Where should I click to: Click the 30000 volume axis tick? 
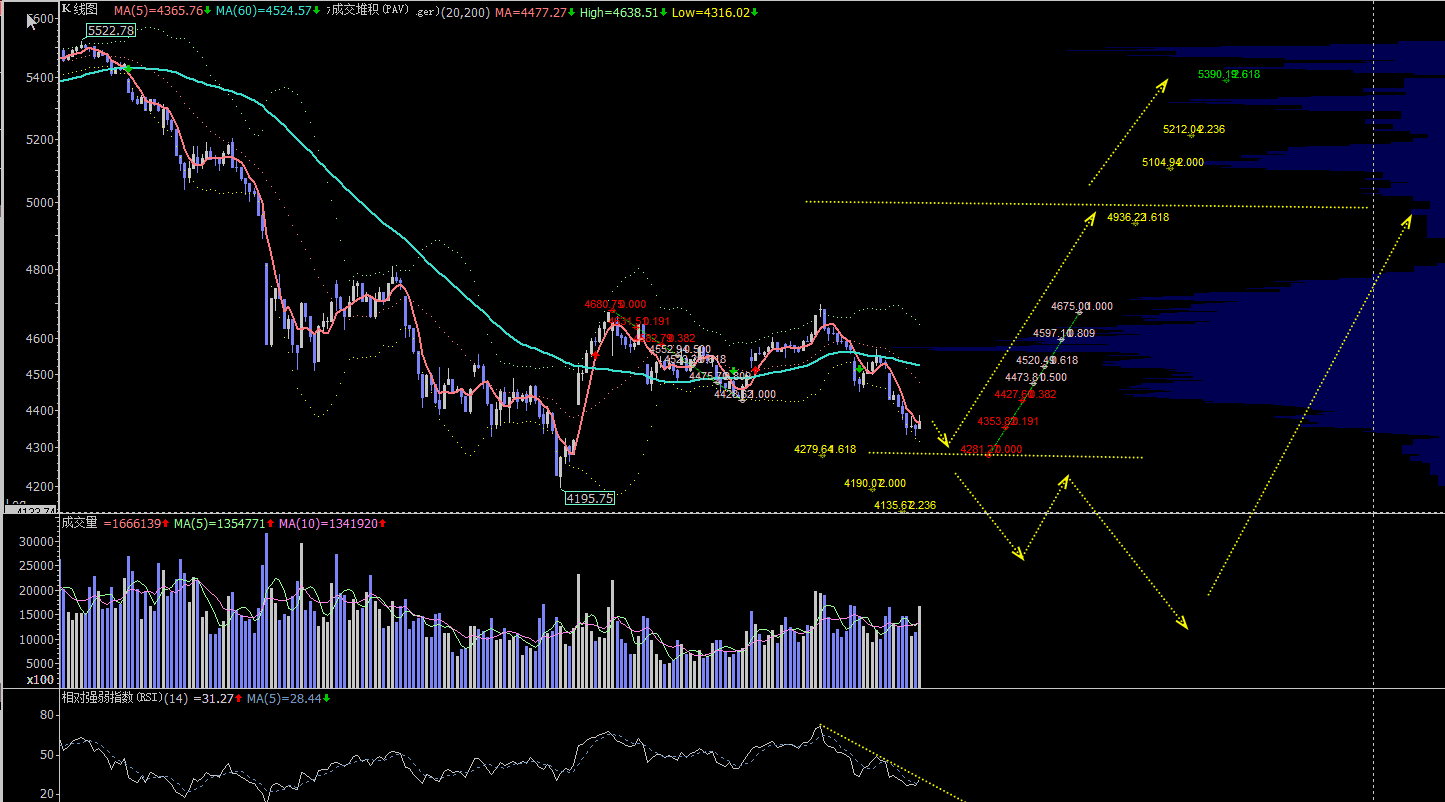point(37,542)
